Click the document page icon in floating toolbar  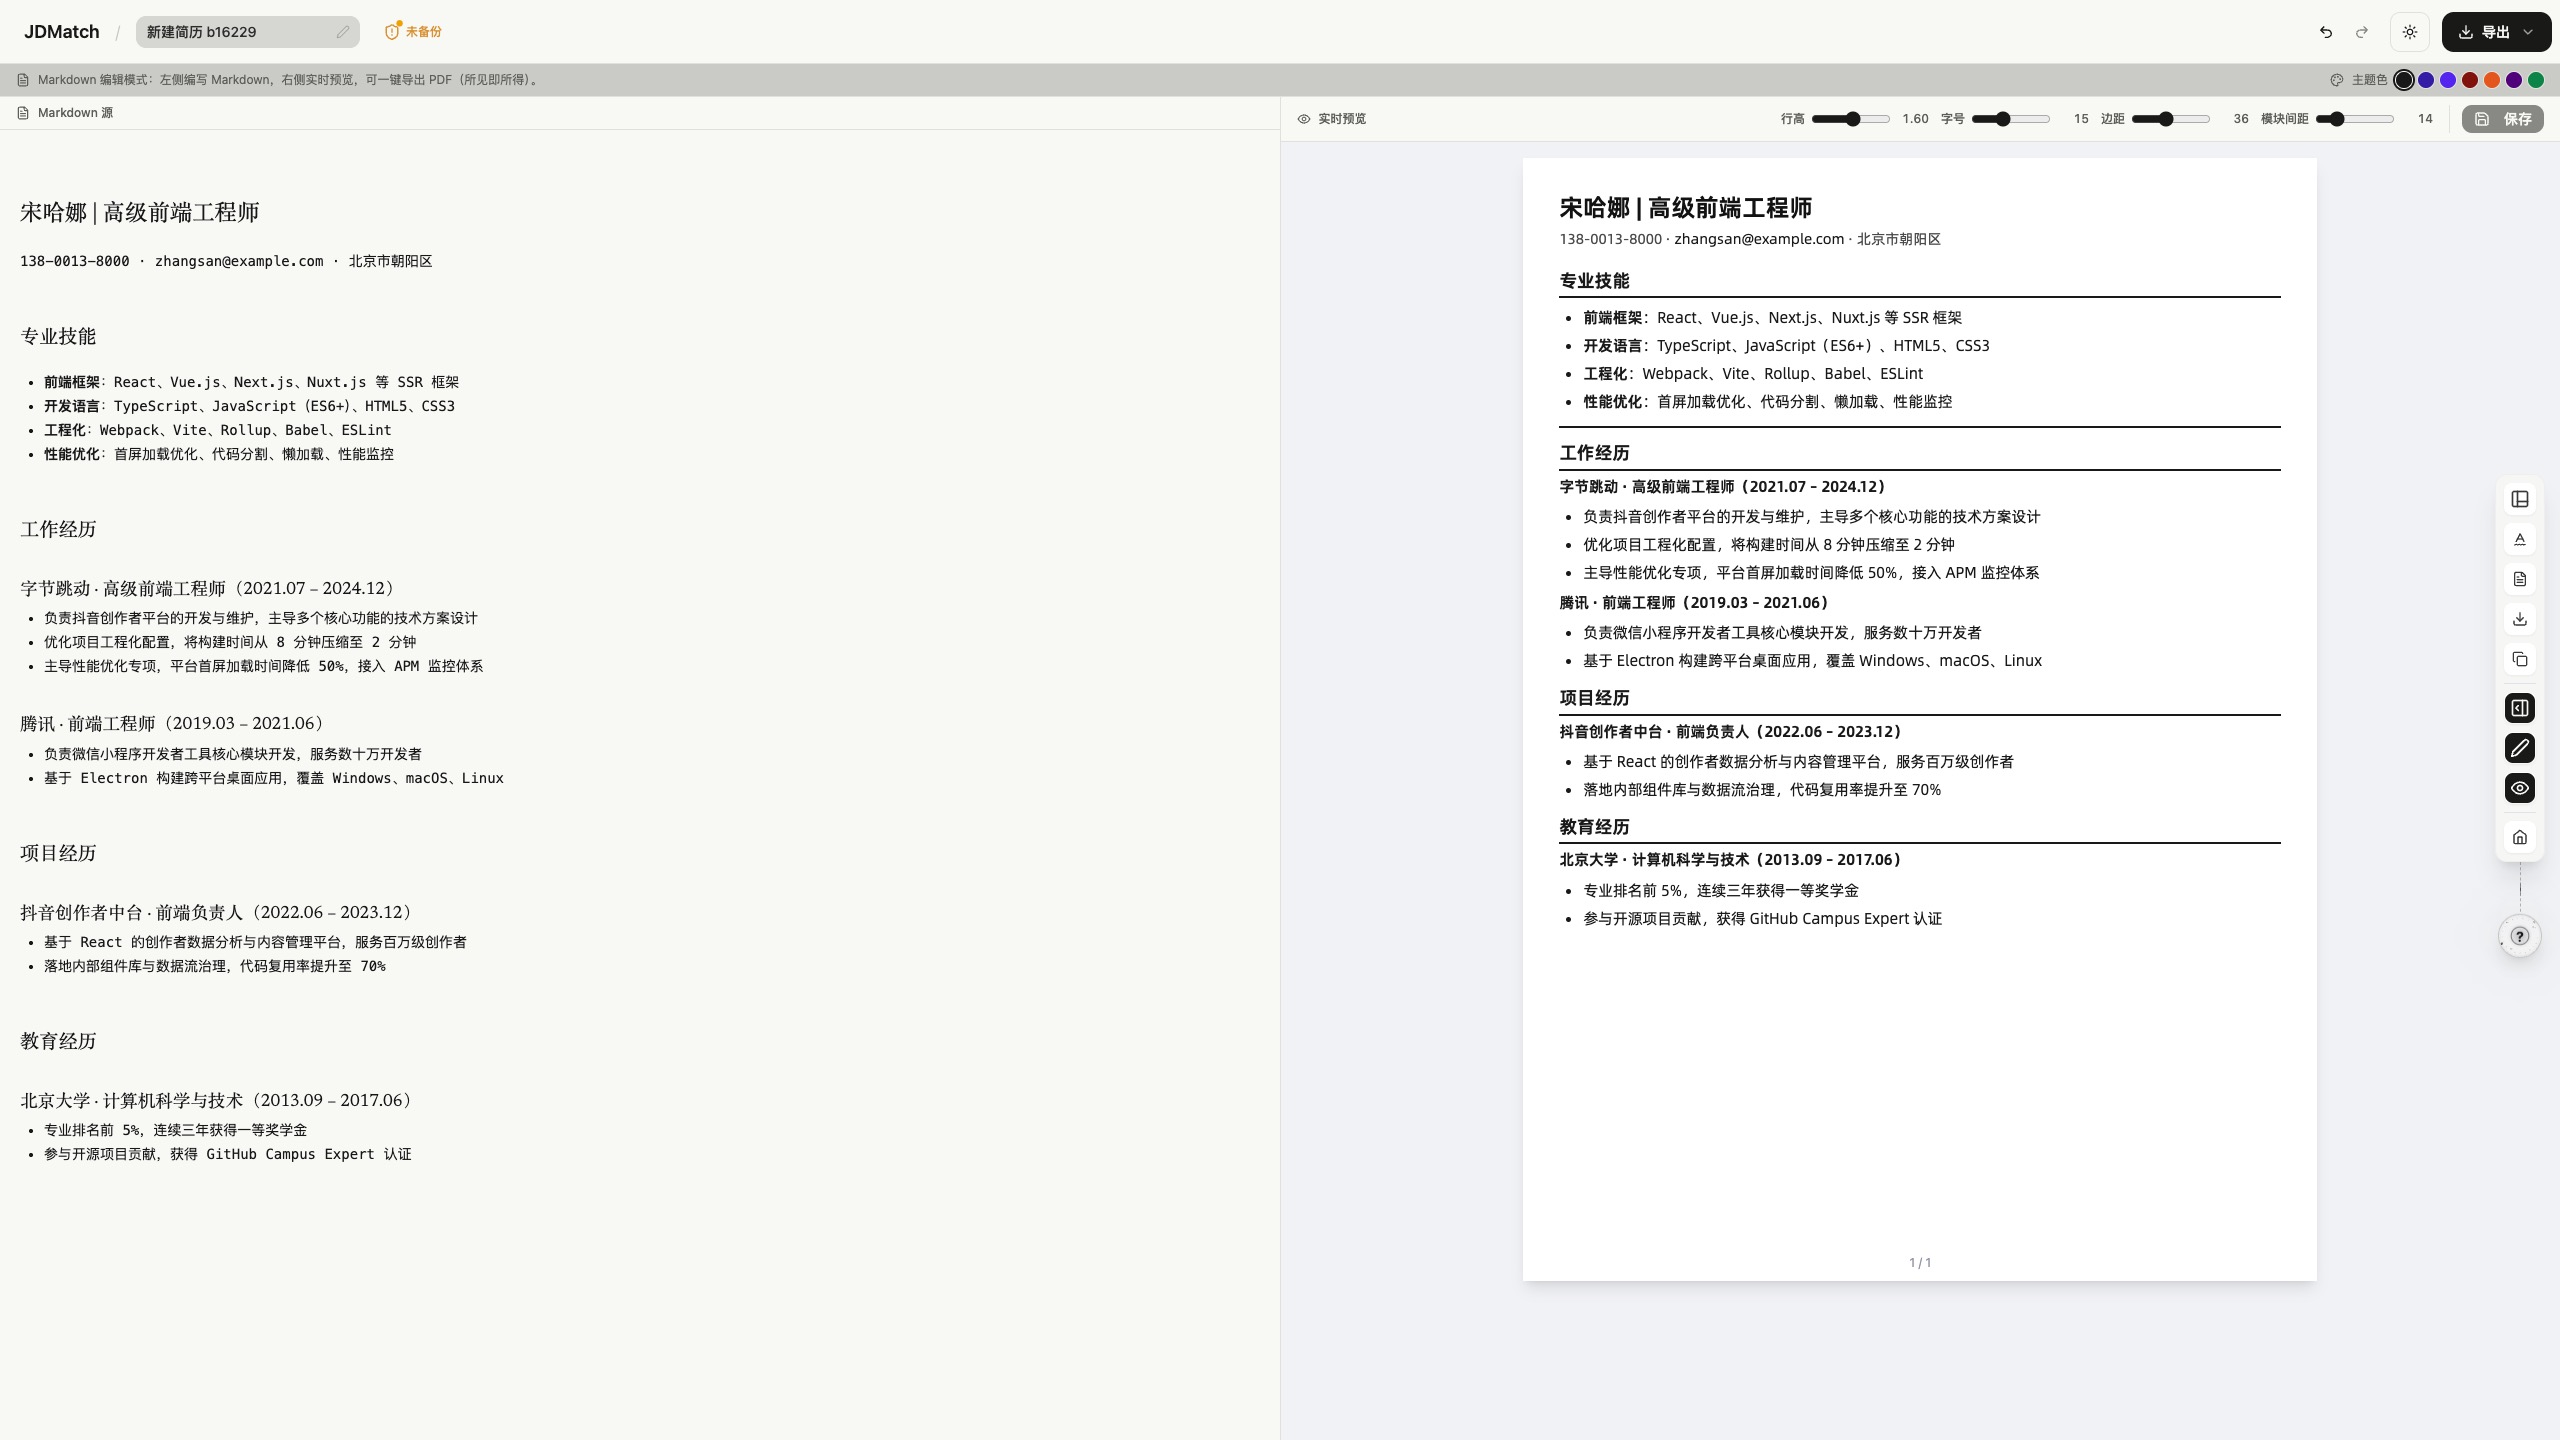(2519, 579)
